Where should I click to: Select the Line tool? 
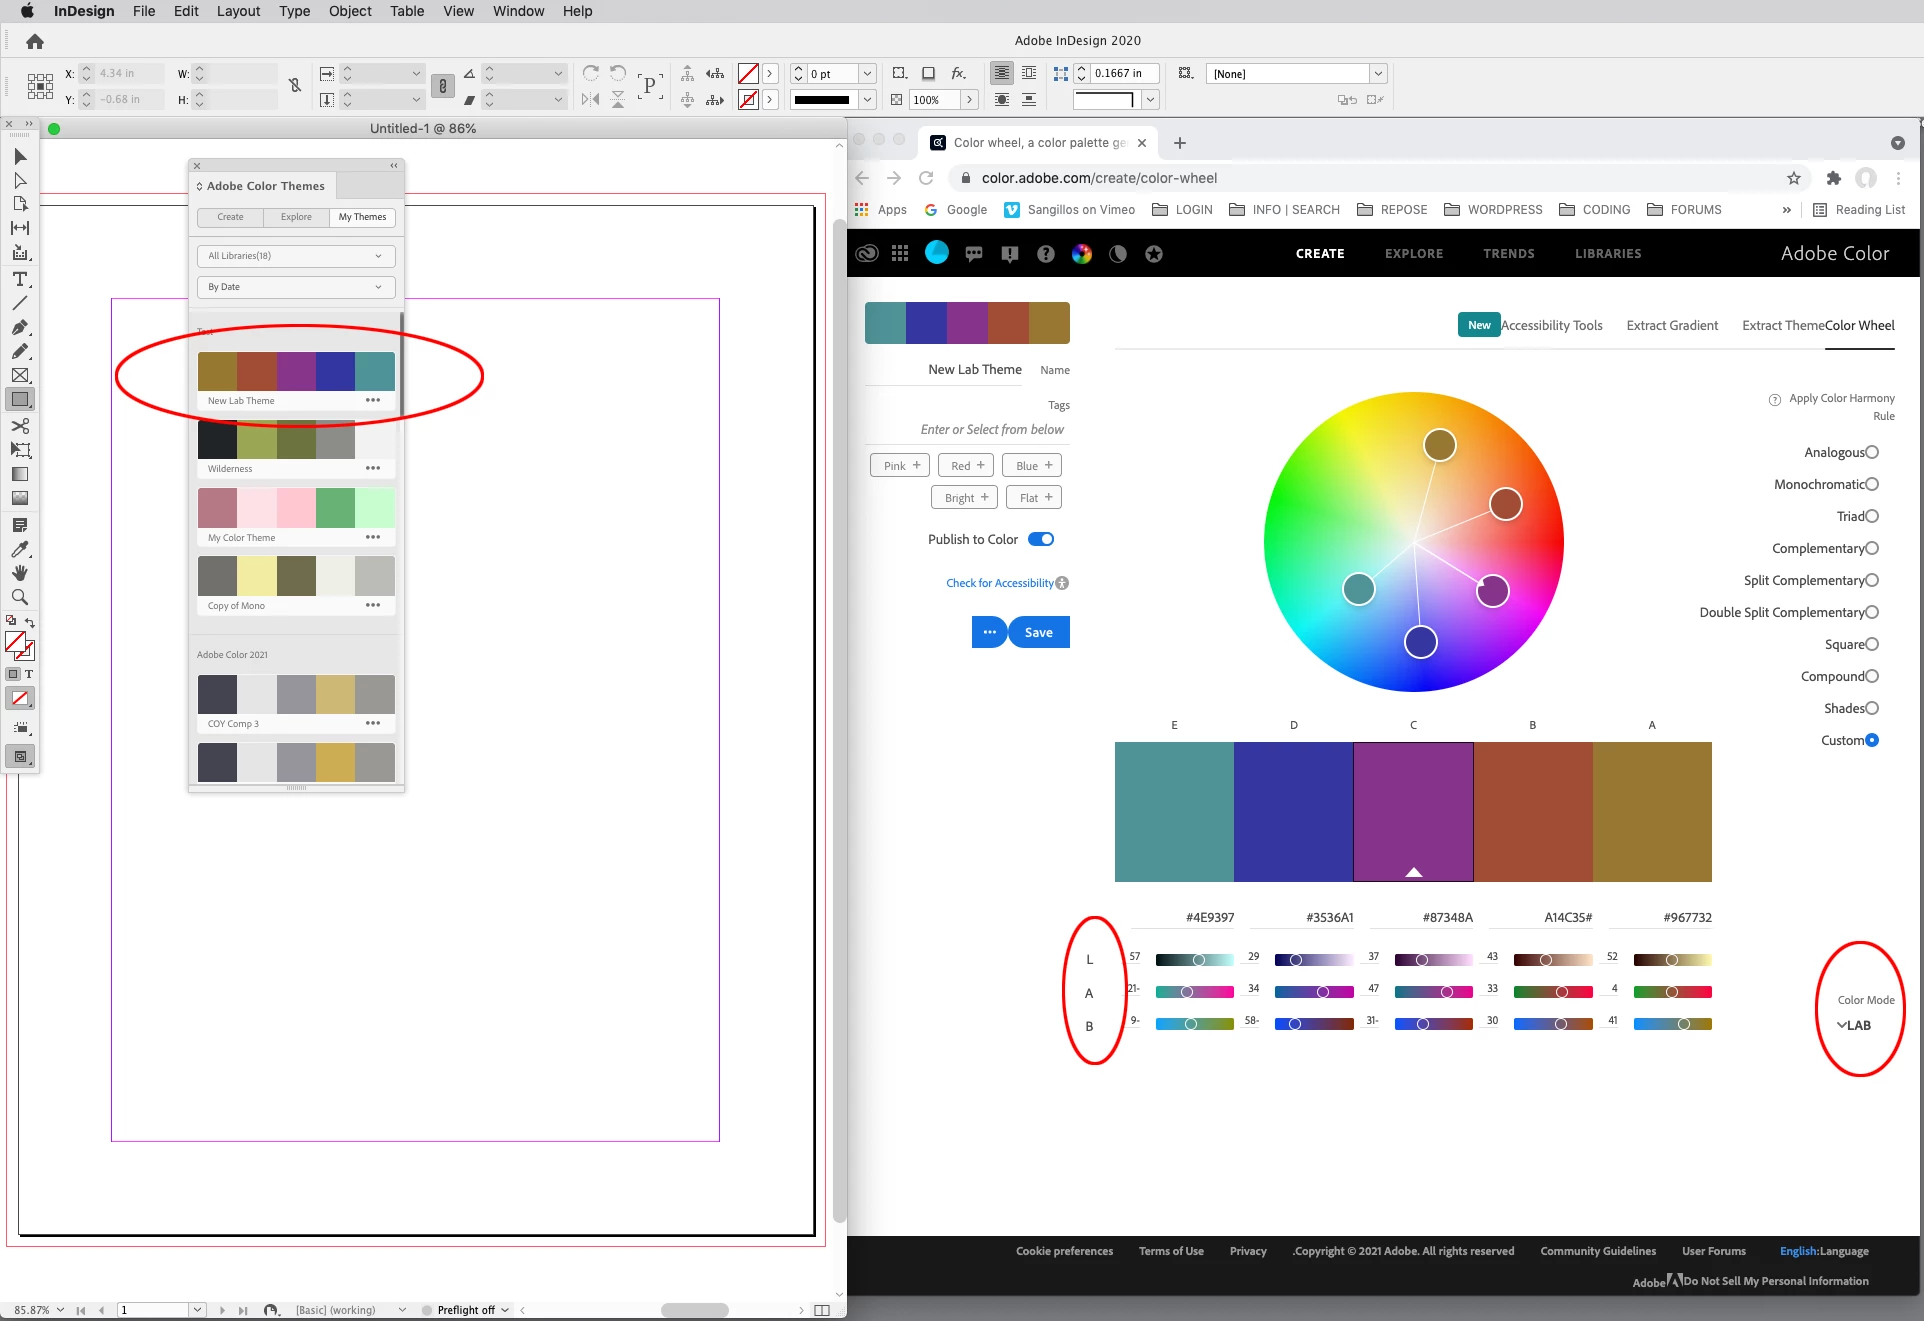[20, 303]
